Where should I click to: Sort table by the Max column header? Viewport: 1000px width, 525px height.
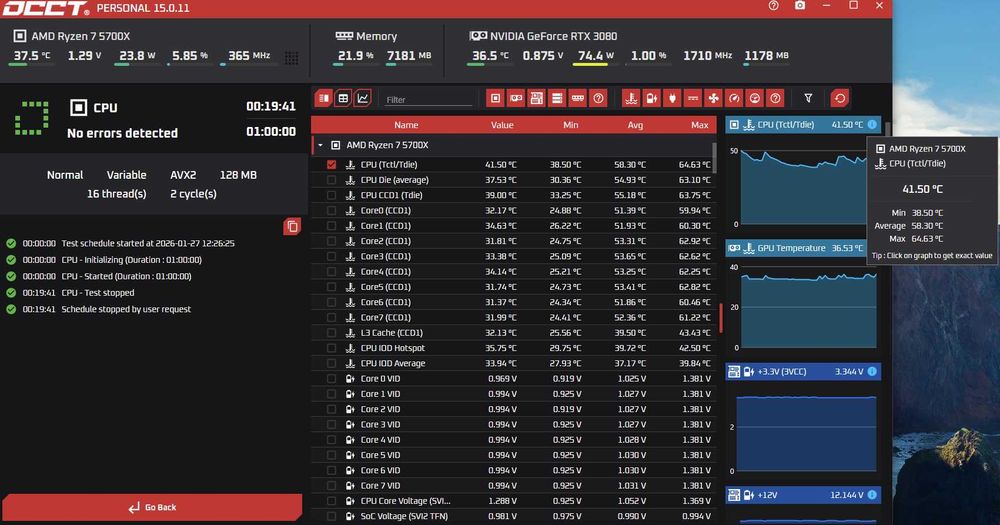tap(700, 125)
